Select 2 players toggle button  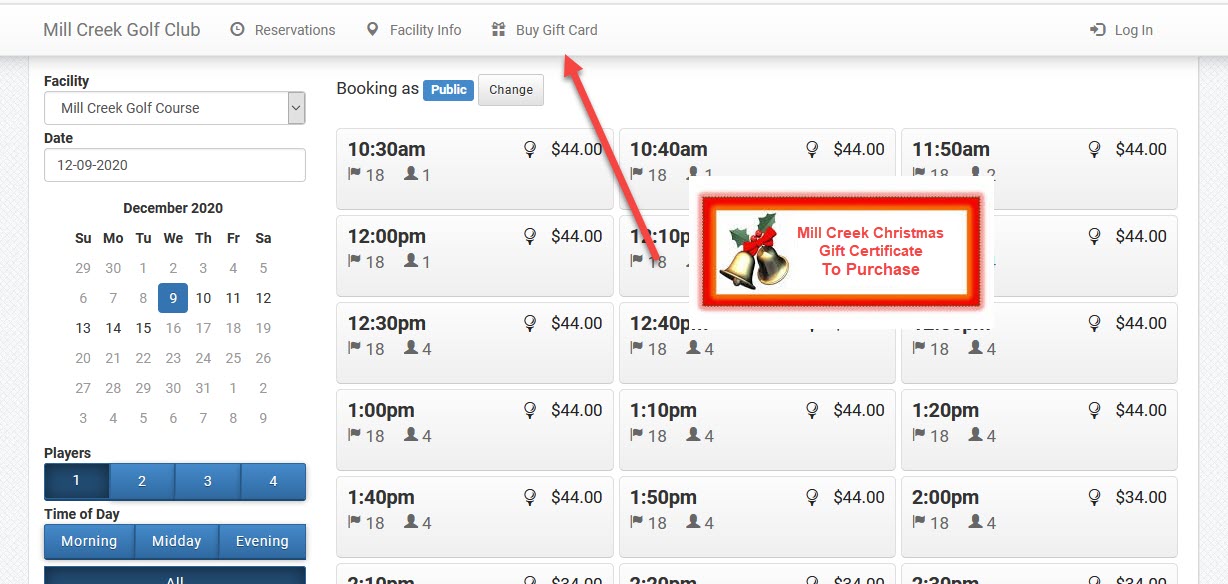click(x=142, y=481)
